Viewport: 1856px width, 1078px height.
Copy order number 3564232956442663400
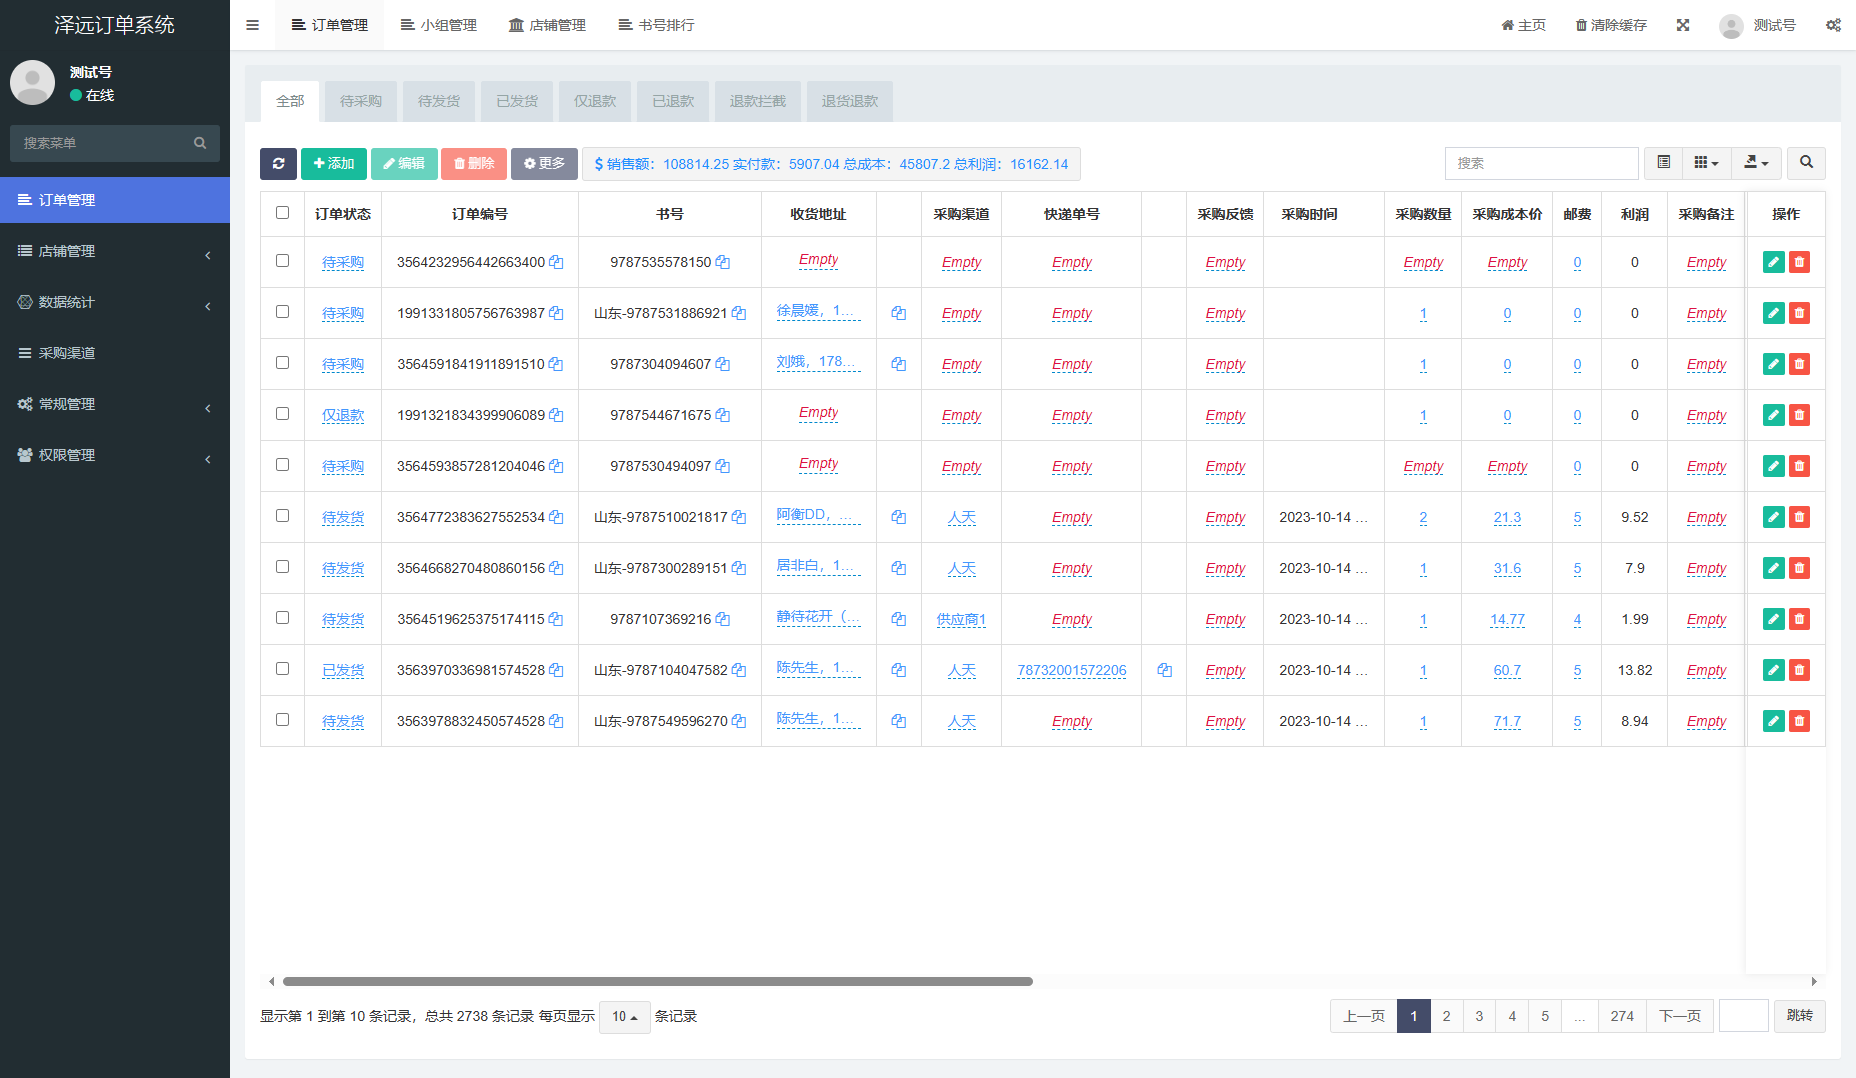[x=556, y=262]
